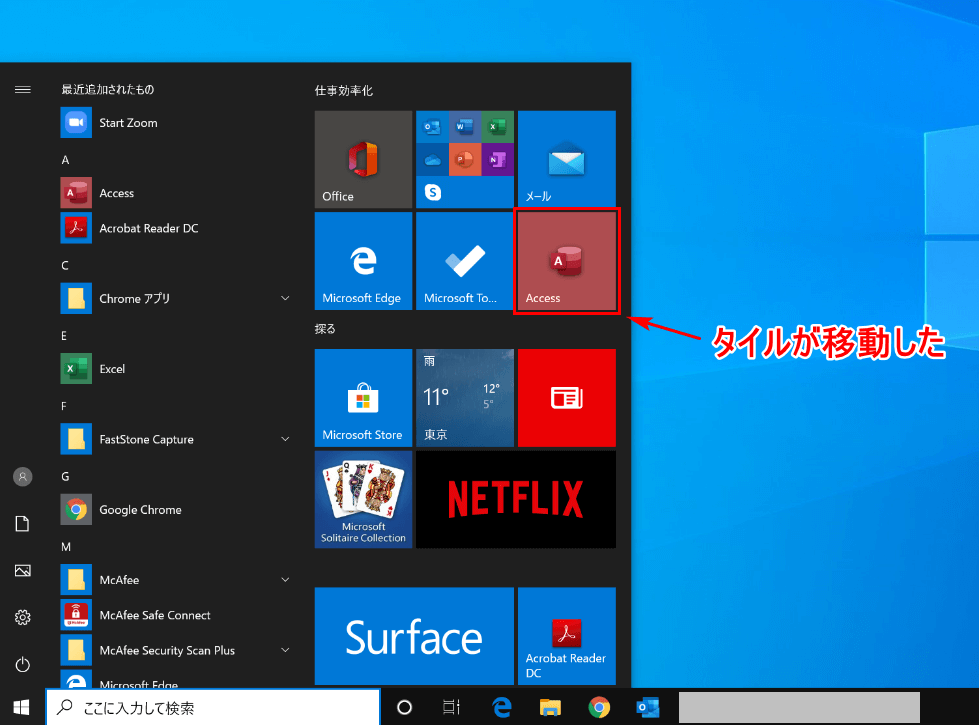Open Chrome from the taskbar
Viewport: 979px width, 725px height.
(x=599, y=708)
